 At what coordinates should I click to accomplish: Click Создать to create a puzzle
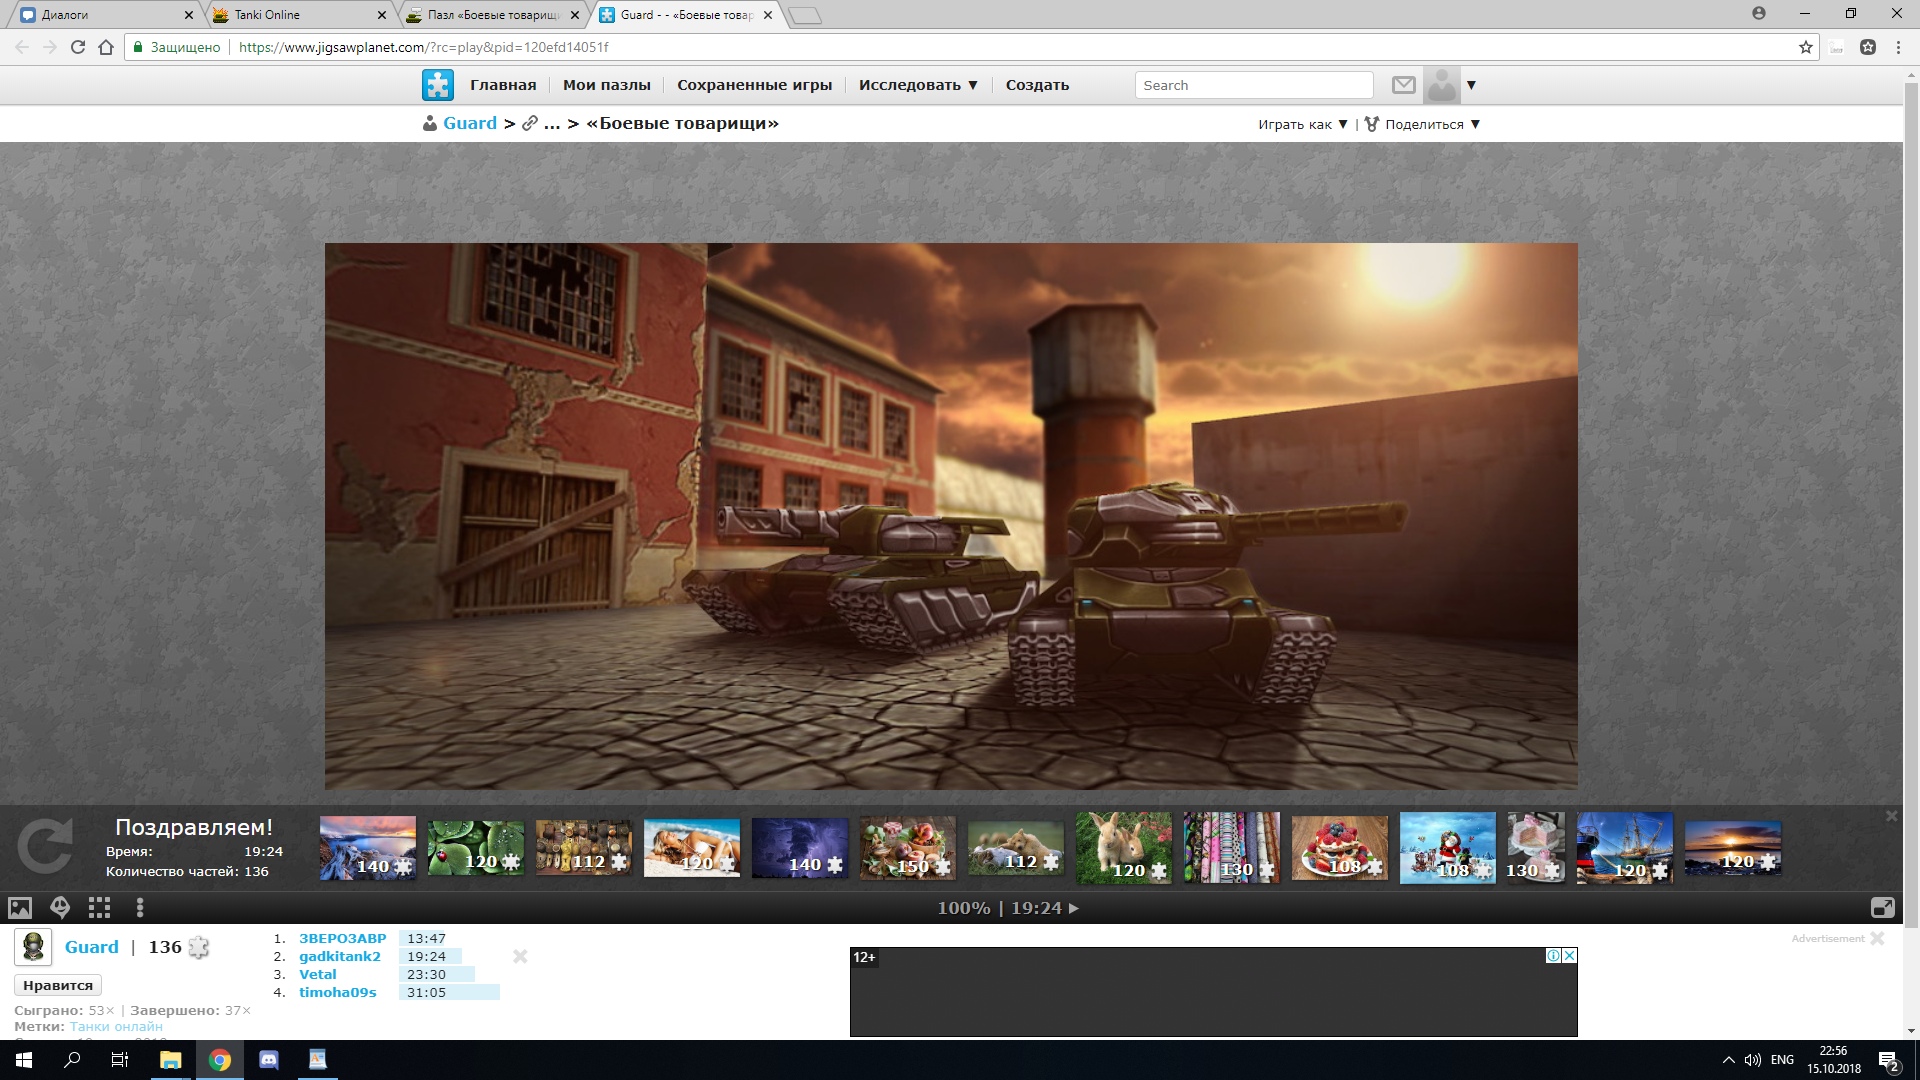pos(1037,85)
